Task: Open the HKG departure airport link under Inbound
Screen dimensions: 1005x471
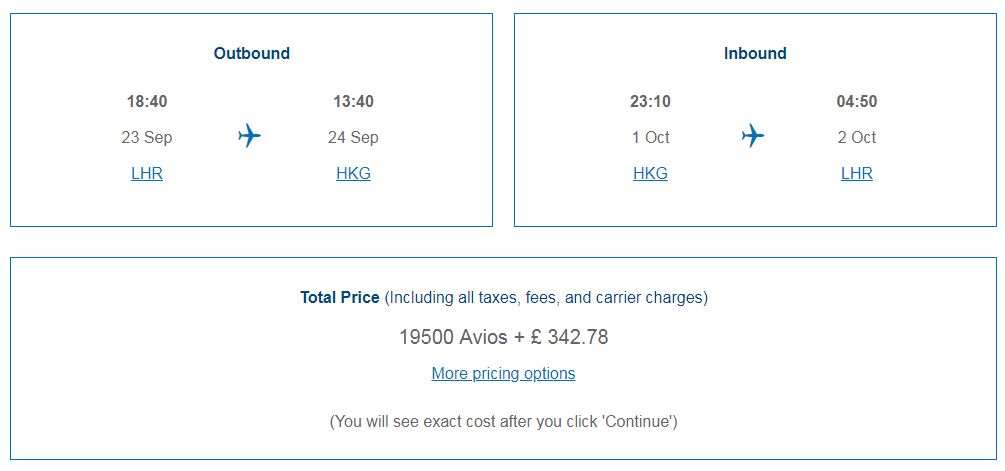Action: click(x=650, y=174)
